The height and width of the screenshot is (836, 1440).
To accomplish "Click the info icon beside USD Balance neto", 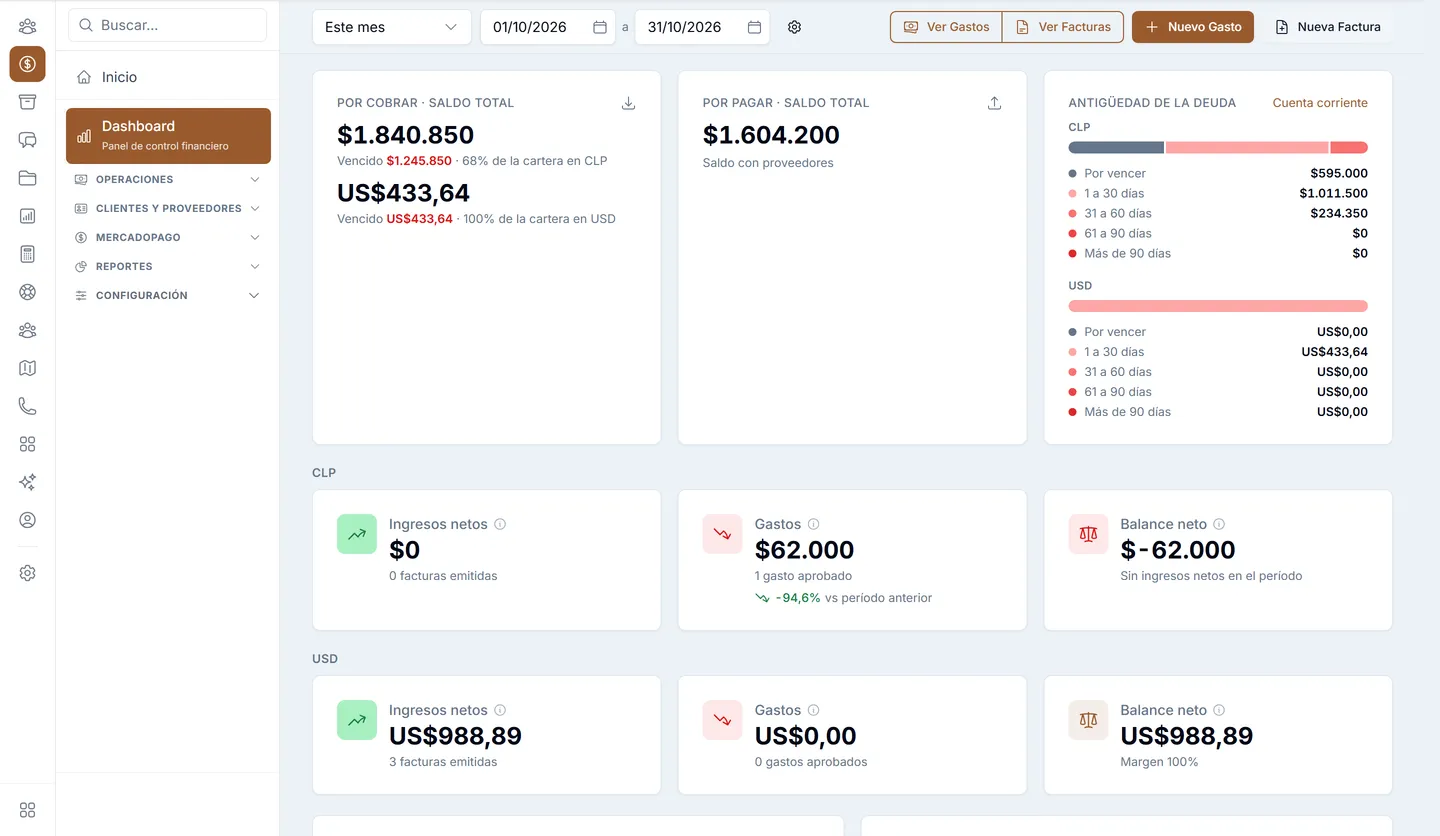I will [x=1219, y=710].
